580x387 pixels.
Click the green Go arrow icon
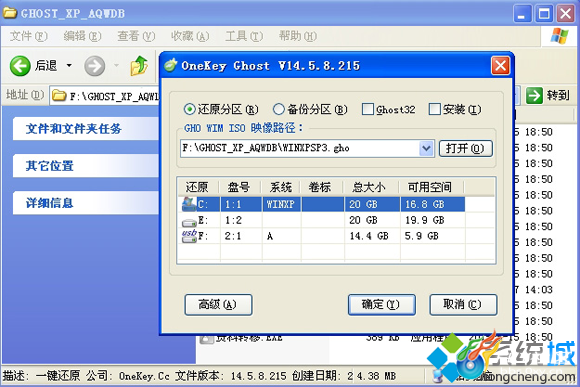click(x=535, y=95)
